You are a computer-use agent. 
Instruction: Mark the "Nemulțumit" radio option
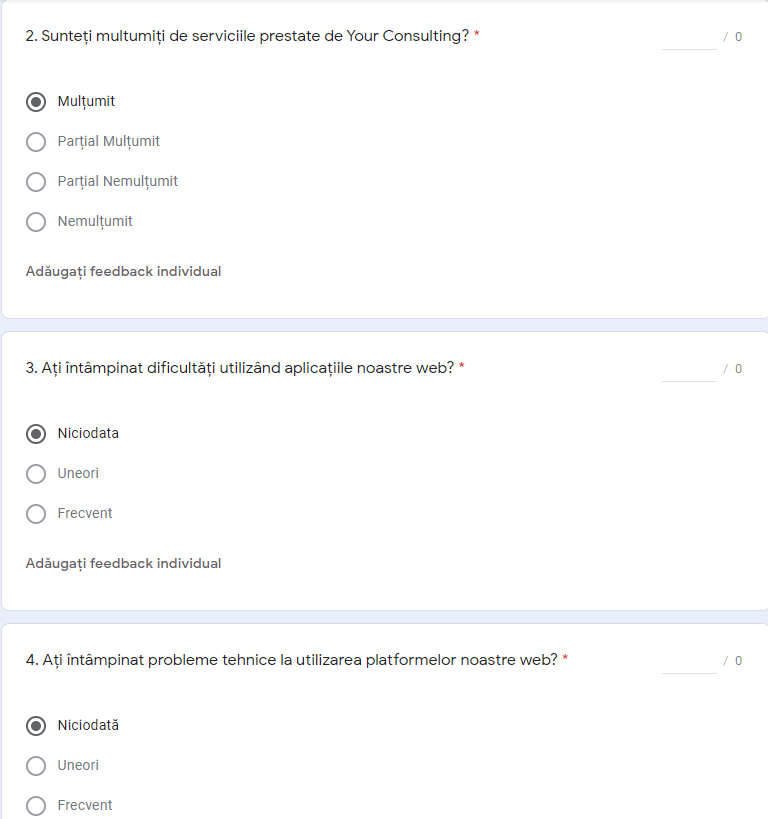[x=36, y=222]
